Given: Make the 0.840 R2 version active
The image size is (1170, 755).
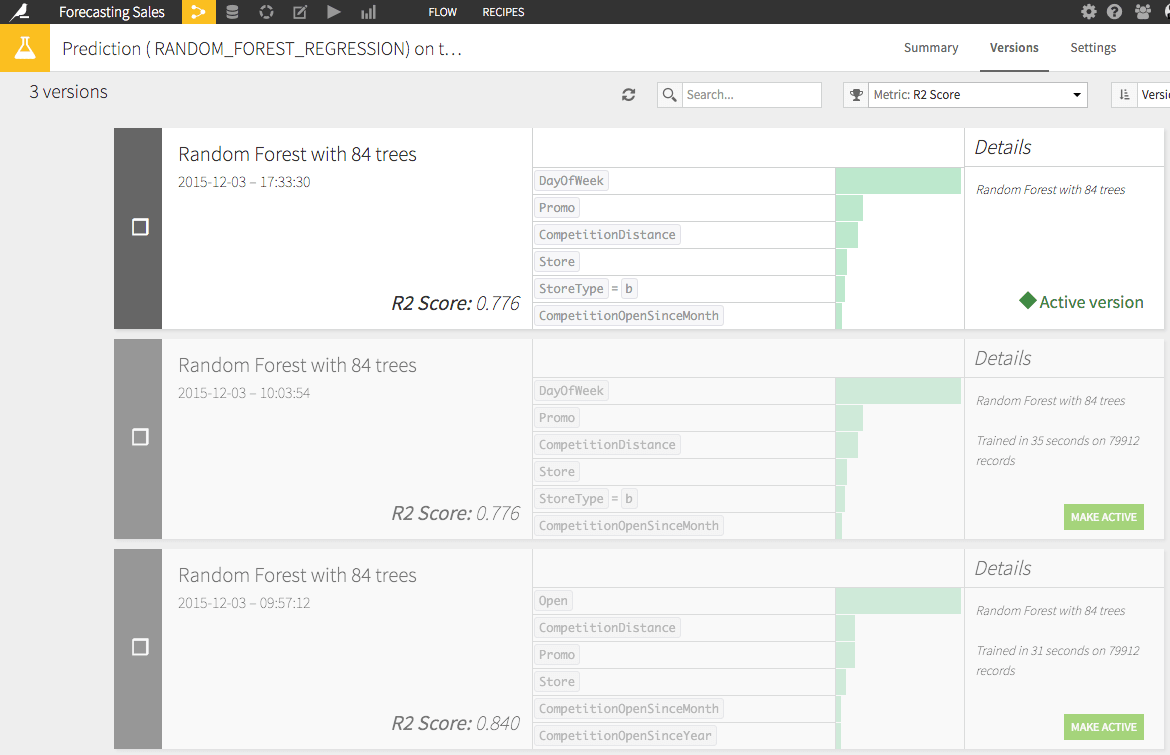Looking at the screenshot, I should coord(1103,727).
